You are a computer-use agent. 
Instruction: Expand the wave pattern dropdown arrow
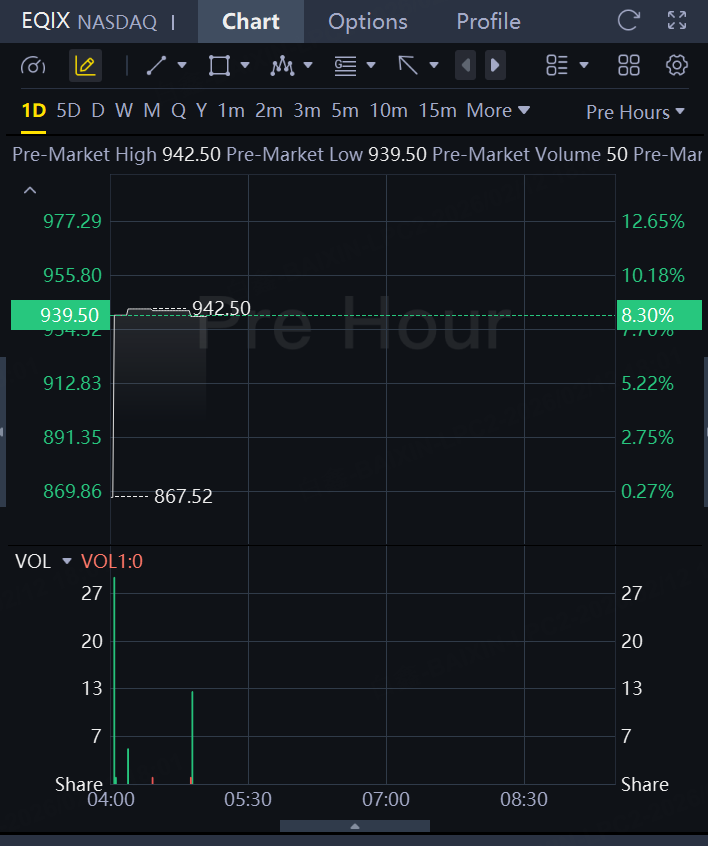tap(308, 65)
